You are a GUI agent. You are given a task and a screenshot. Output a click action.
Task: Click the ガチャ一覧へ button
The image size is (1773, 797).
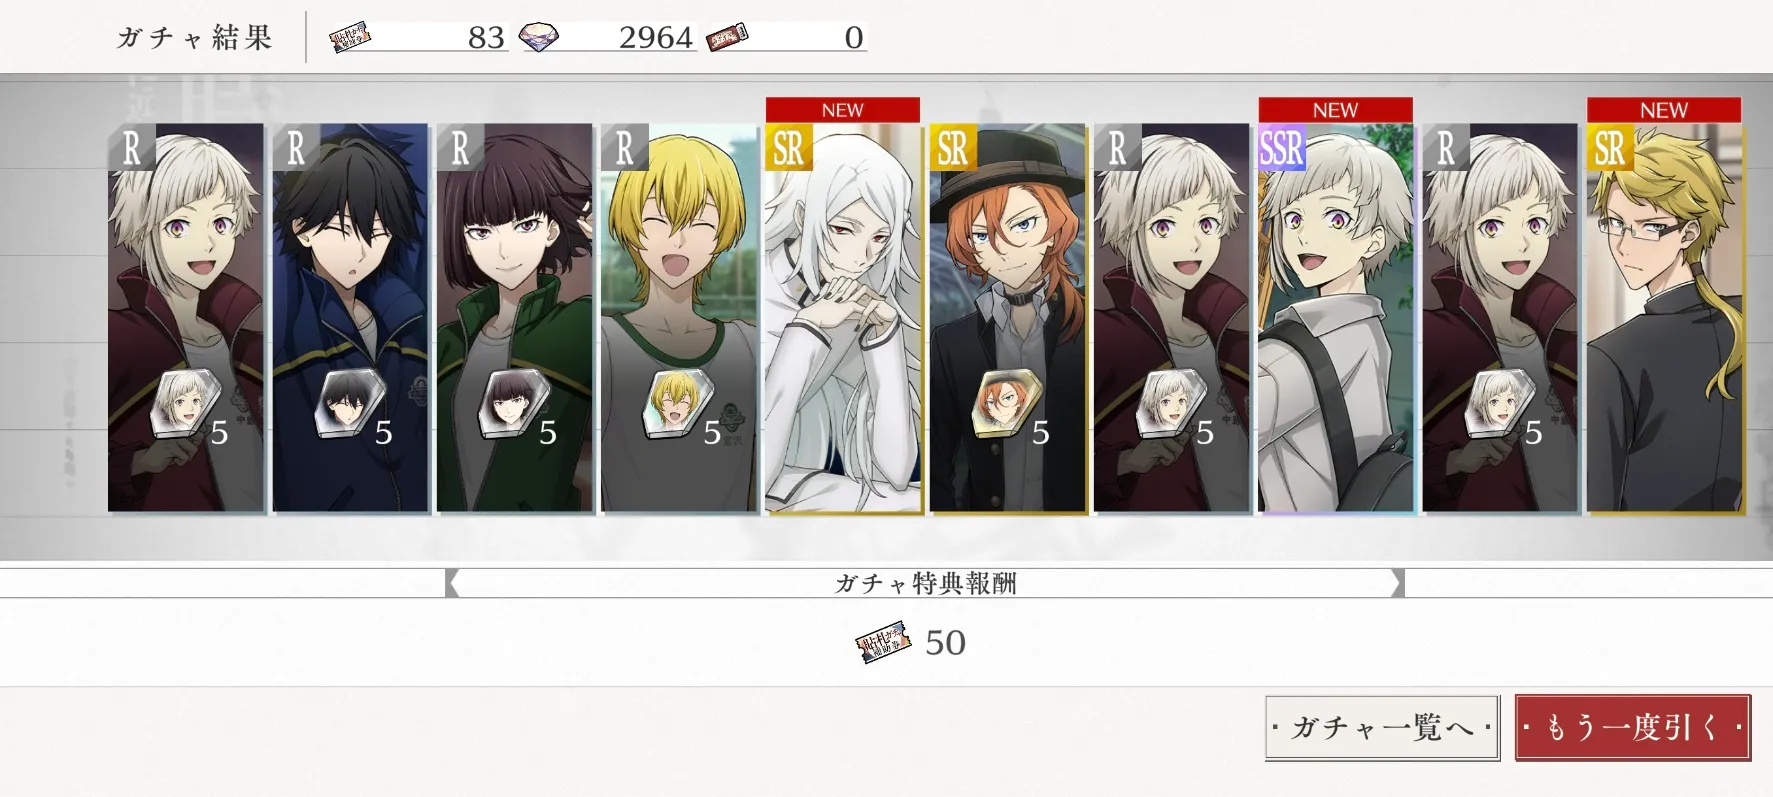point(1382,727)
